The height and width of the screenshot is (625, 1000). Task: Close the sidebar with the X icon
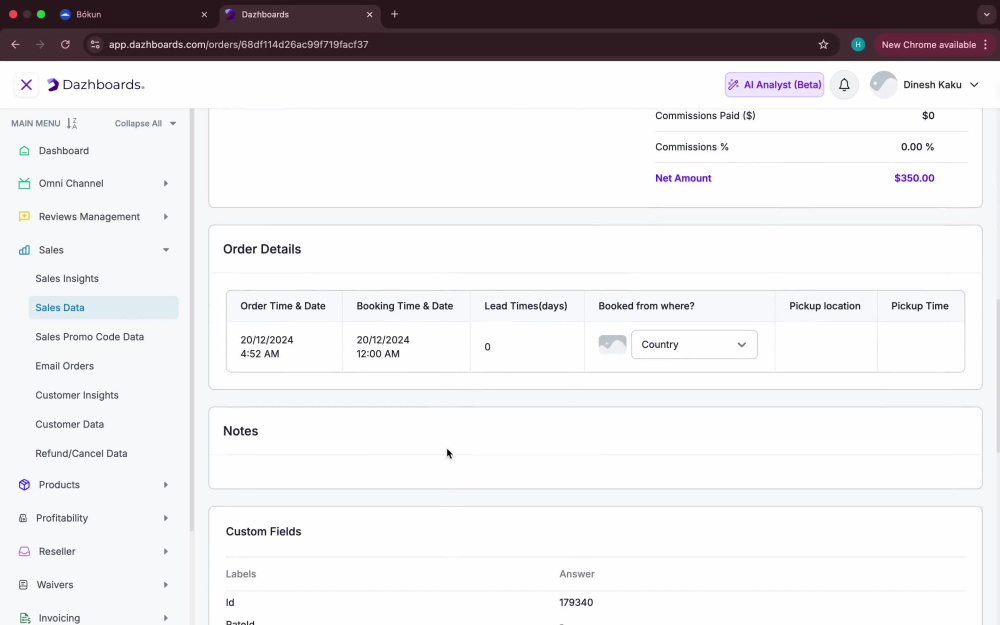(26, 85)
